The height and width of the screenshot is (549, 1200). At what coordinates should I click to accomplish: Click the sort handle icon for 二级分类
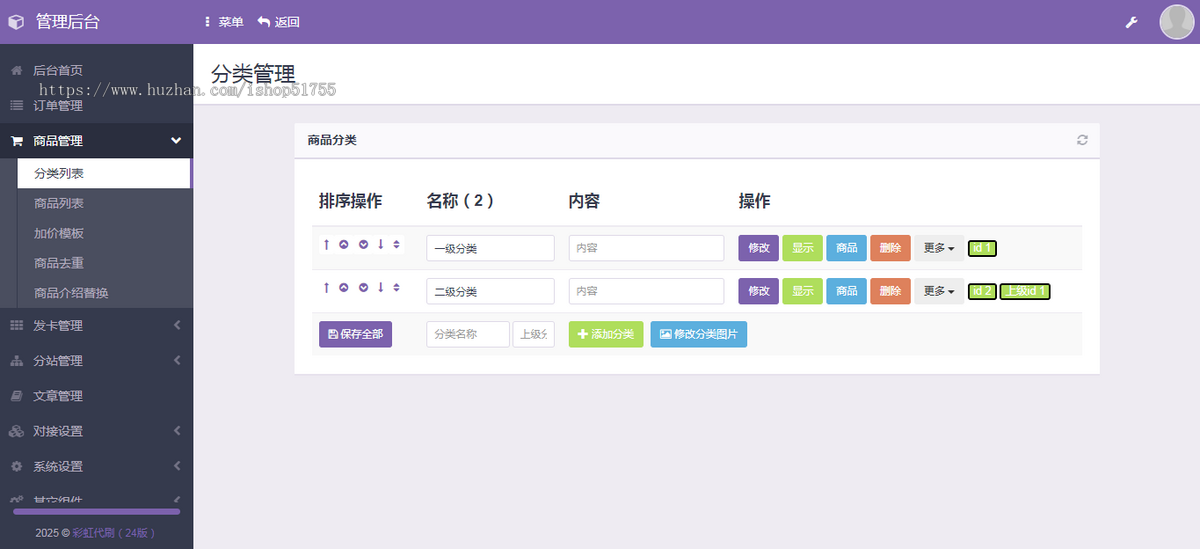[397, 288]
